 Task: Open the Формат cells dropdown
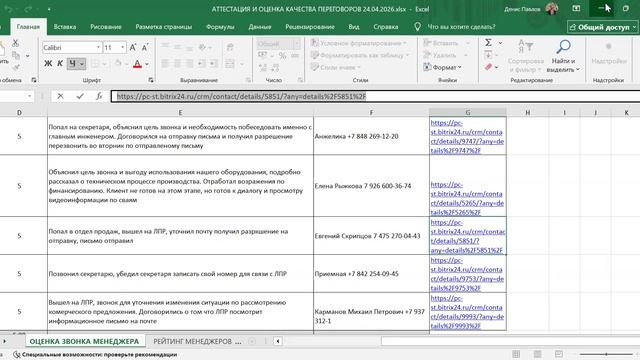coord(442,67)
